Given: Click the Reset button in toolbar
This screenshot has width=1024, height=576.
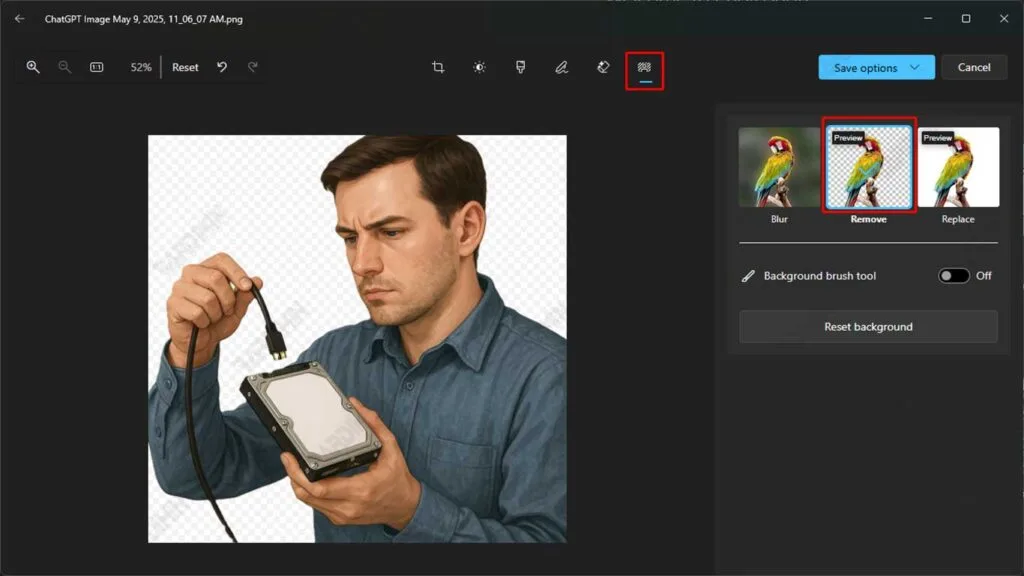Looking at the screenshot, I should click(185, 67).
